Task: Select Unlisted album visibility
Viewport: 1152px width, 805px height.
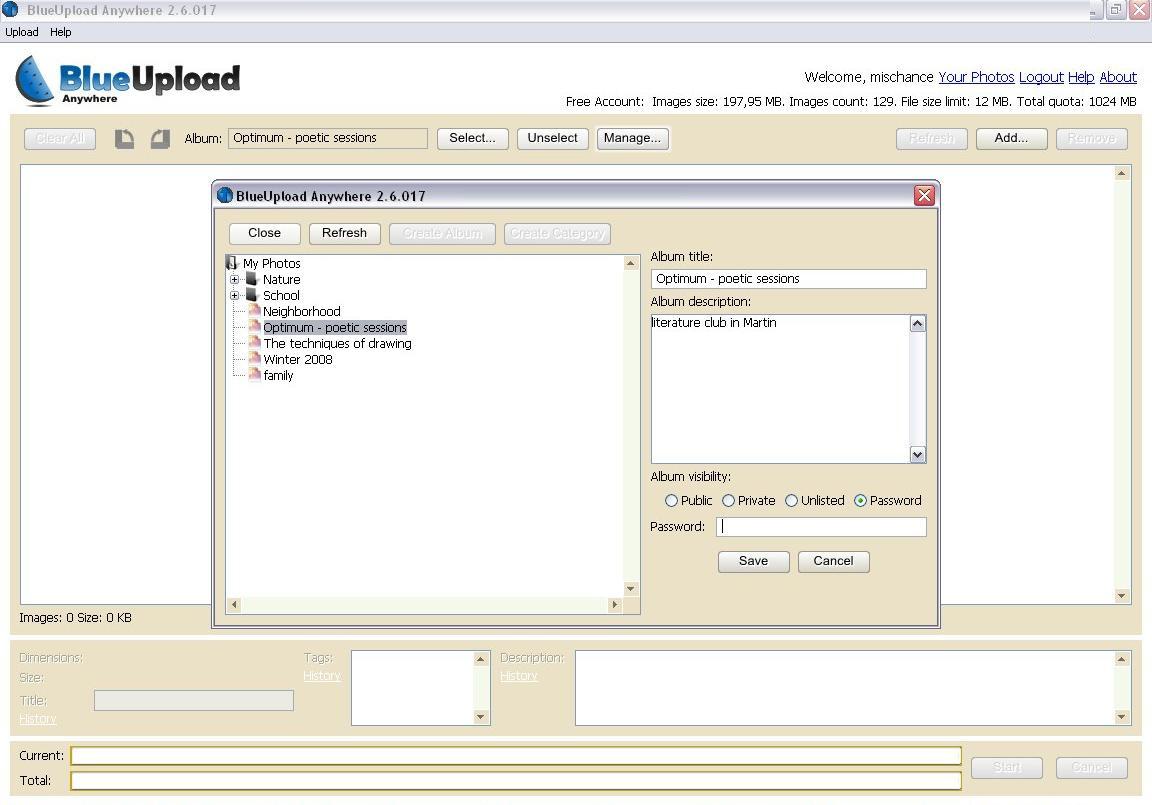Action: tap(791, 500)
